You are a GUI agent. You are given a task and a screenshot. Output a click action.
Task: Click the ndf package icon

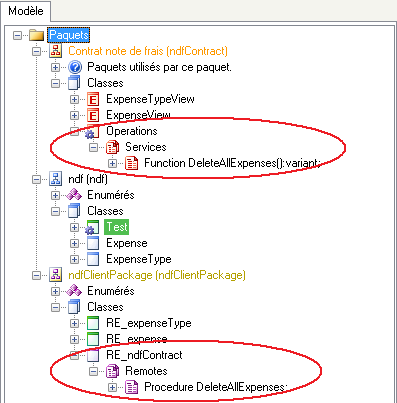pyautogui.click(x=55, y=179)
